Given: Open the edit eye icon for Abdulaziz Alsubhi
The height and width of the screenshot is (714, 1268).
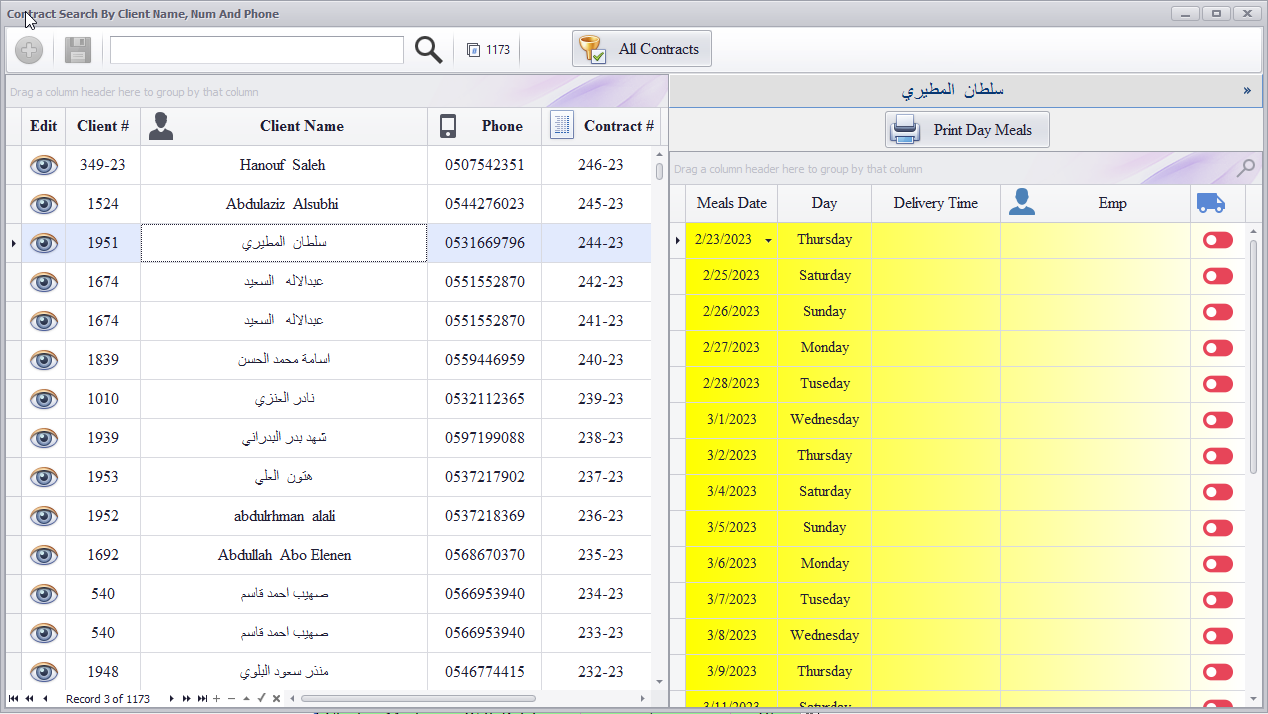Looking at the screenshot, I should point(44,204).
